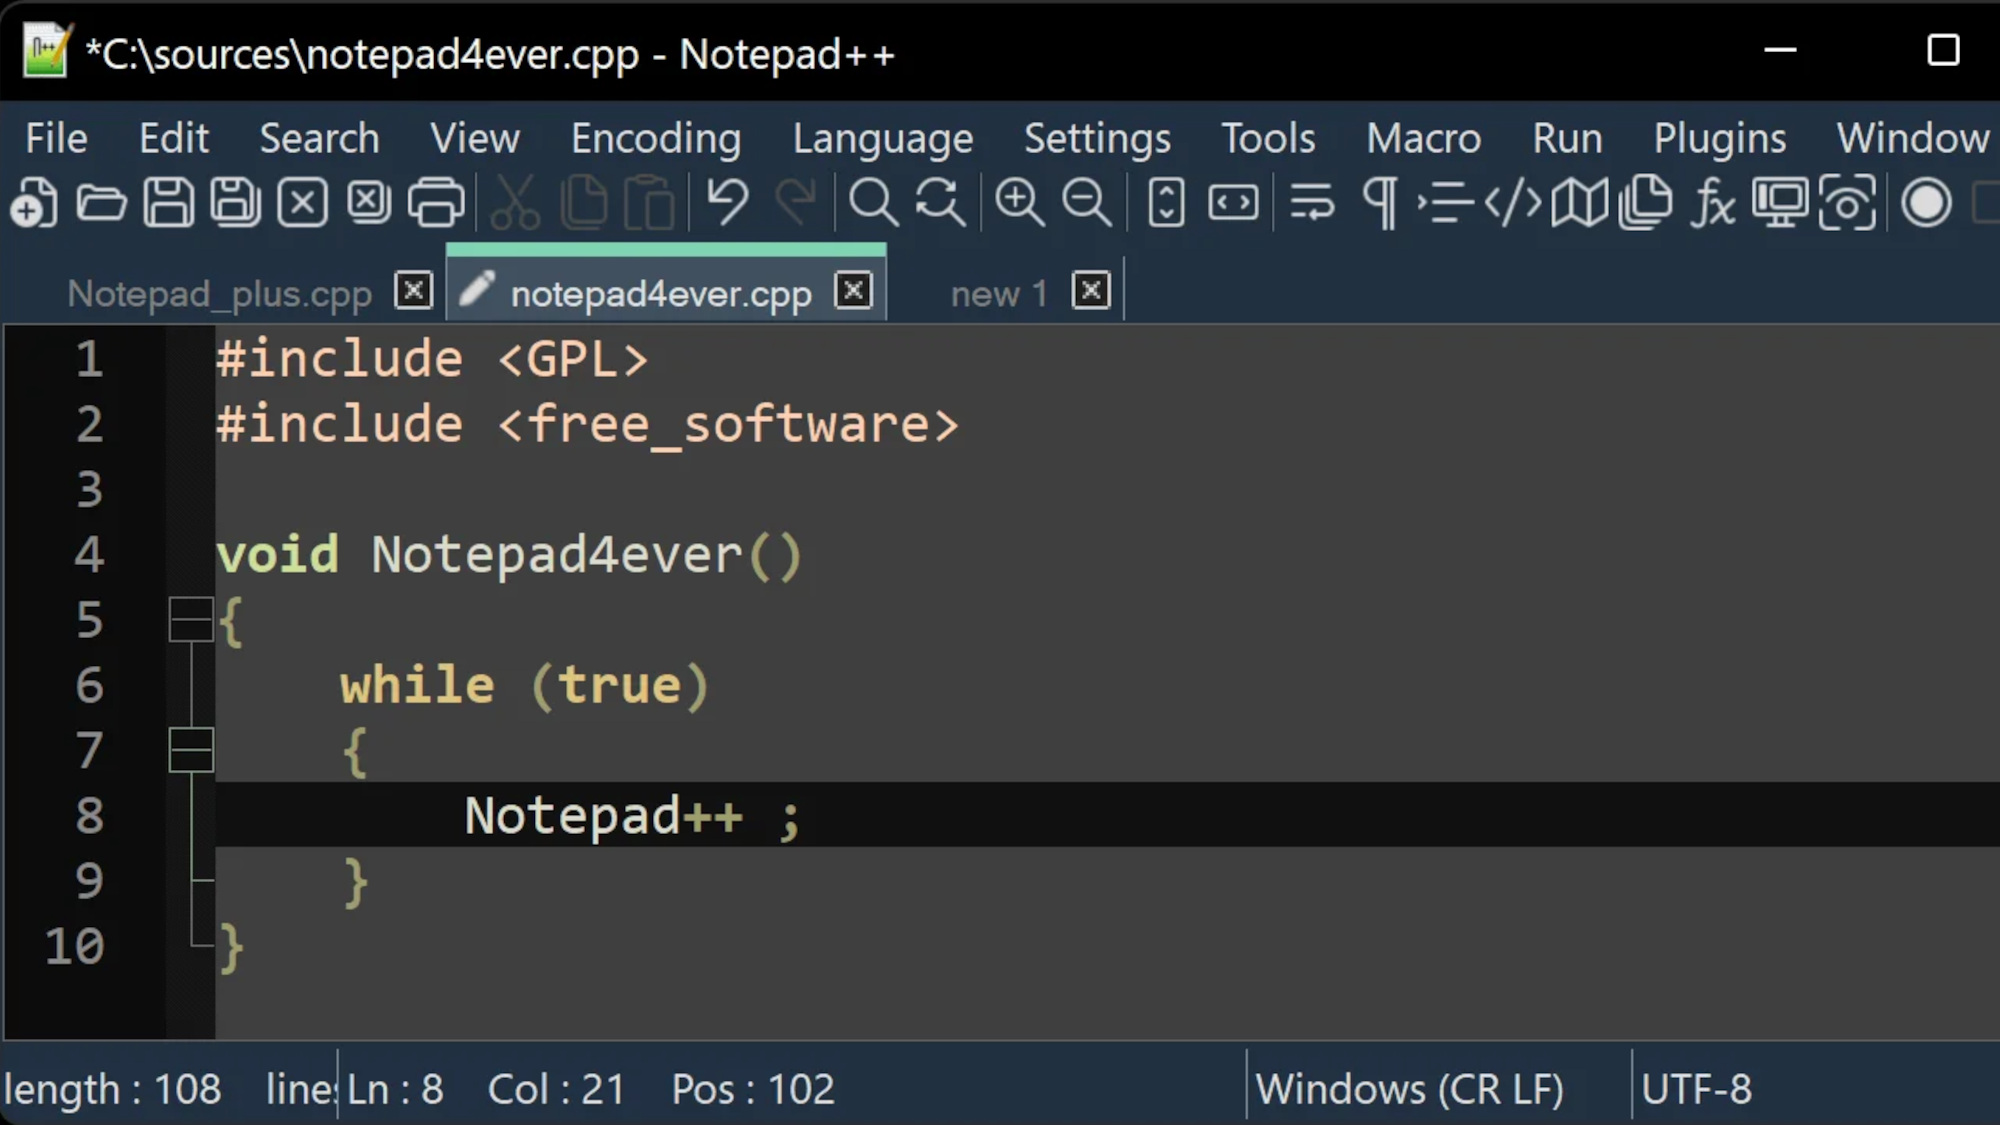The height and width of the screenshot is (1125, 2000).
Task: Toggle word wrap
Action: (1310, 203)
